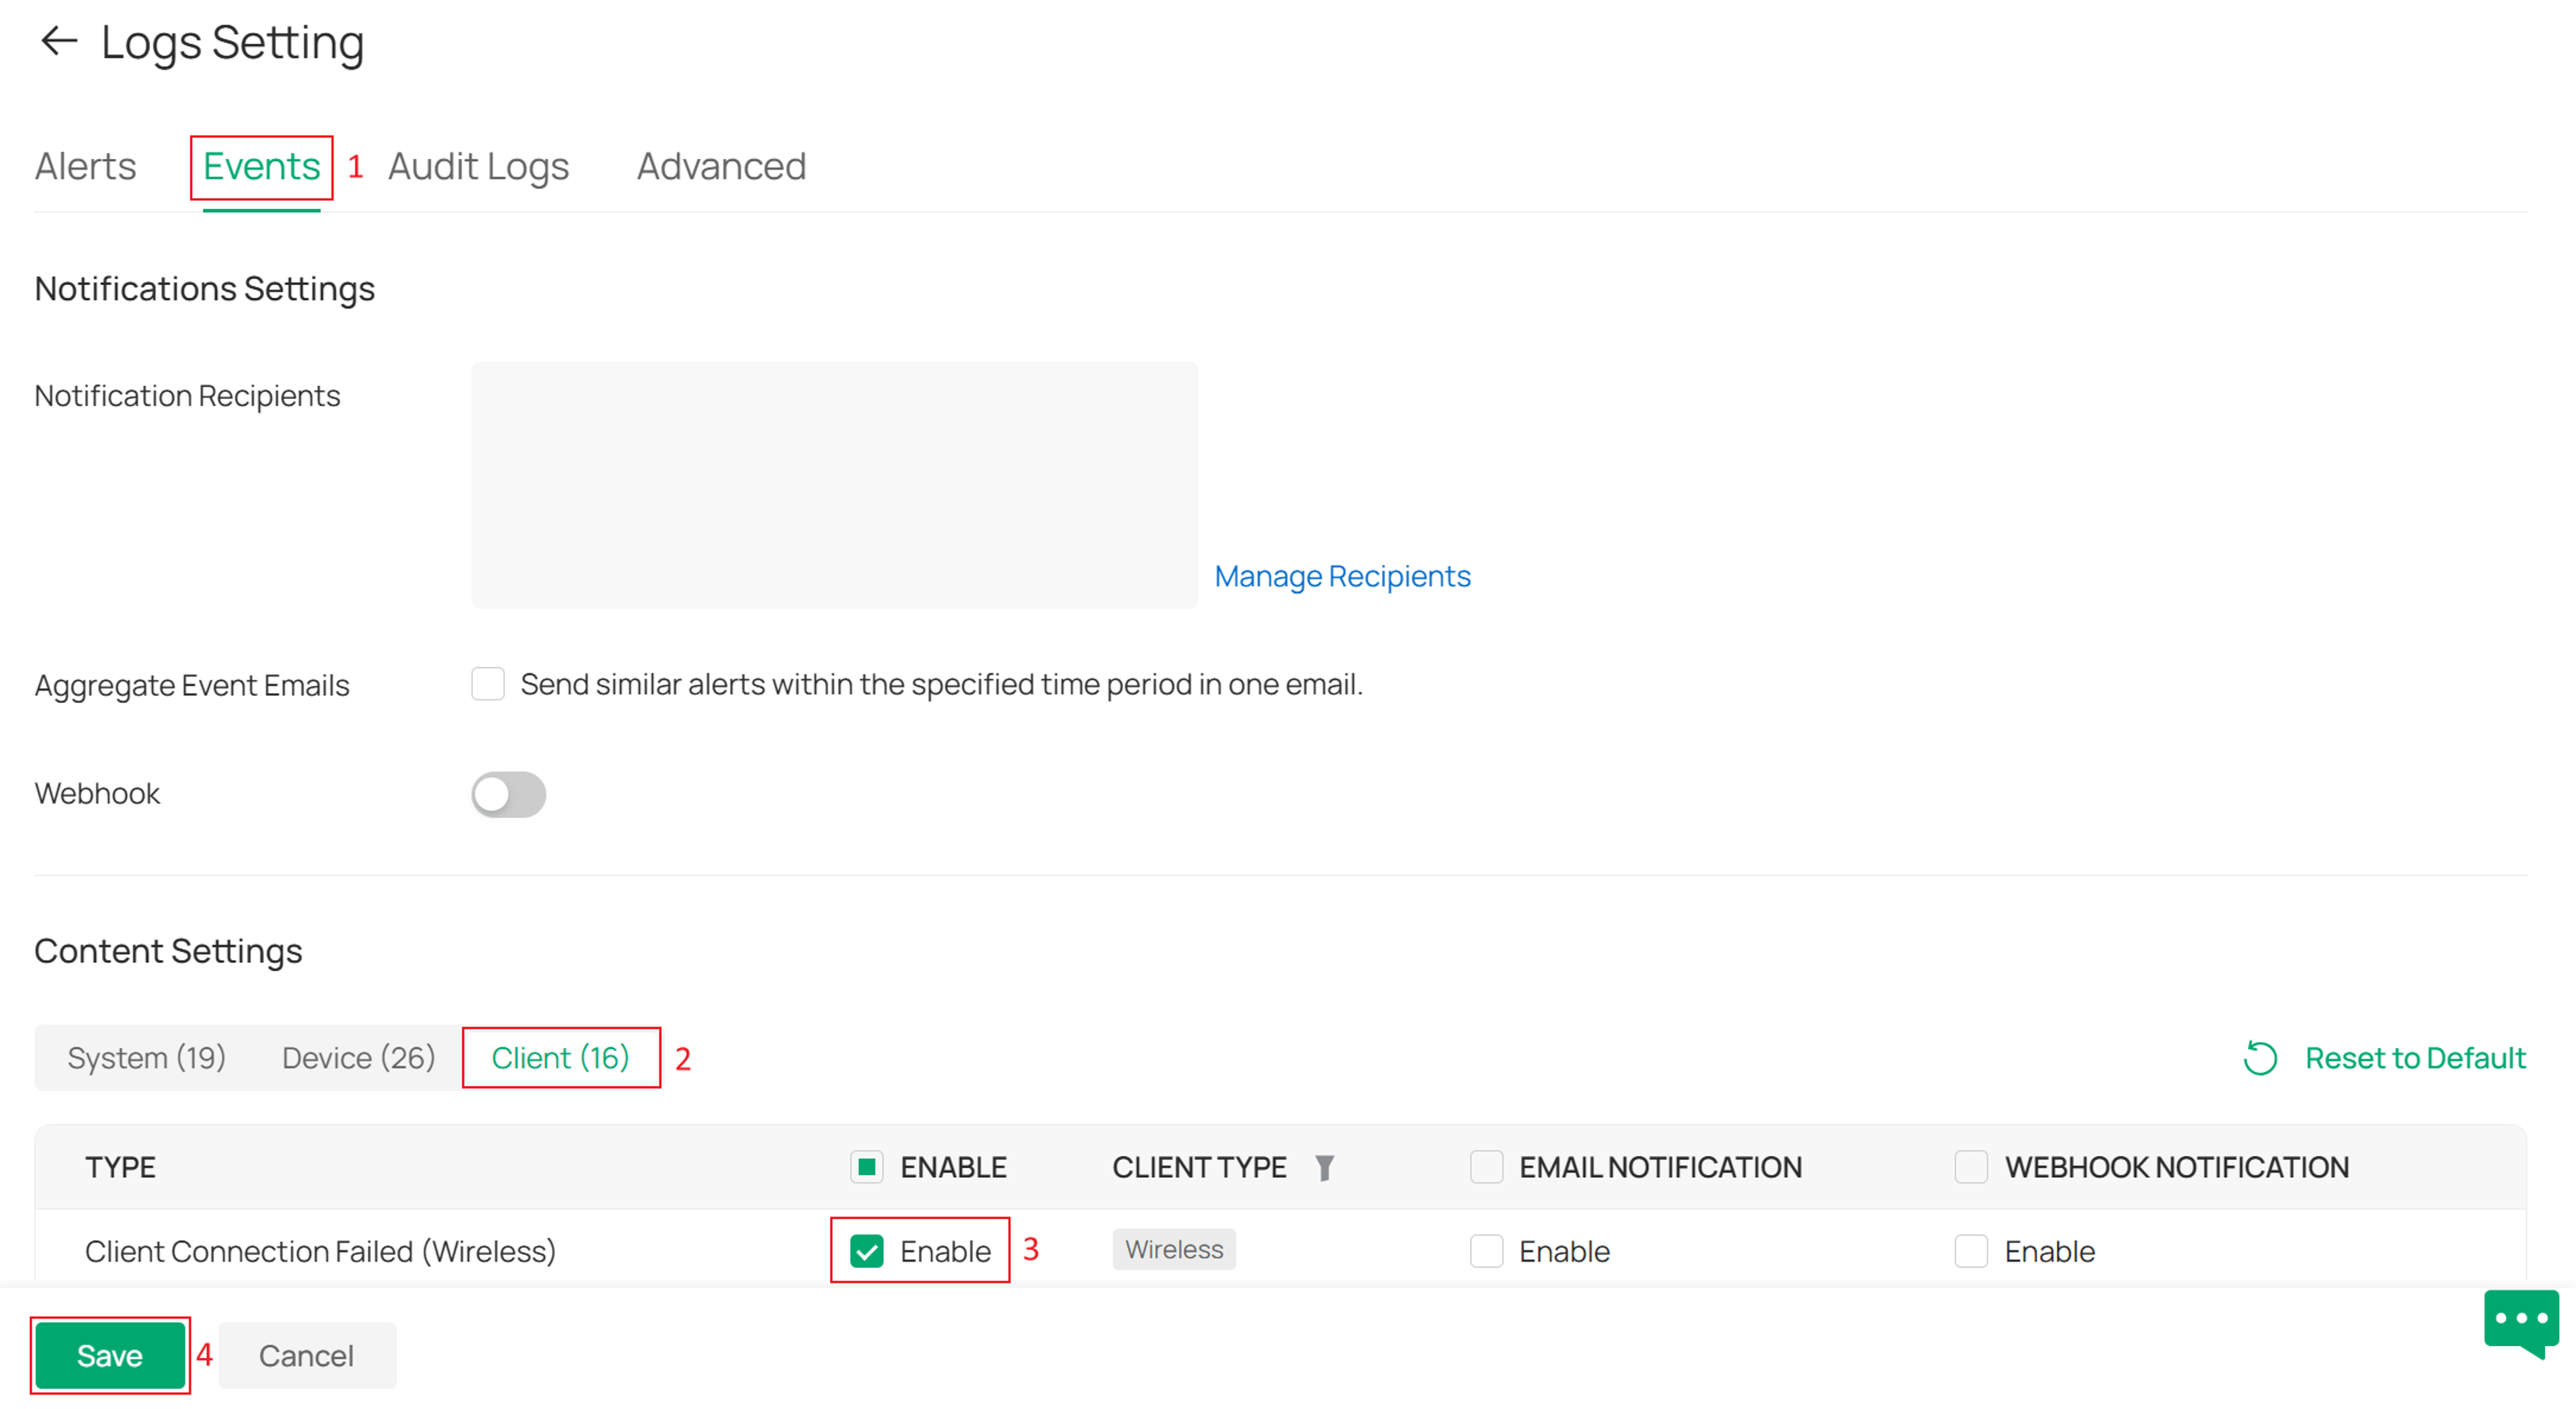Toggle the ENABLE header checkbox

(x=867, y=1167)
